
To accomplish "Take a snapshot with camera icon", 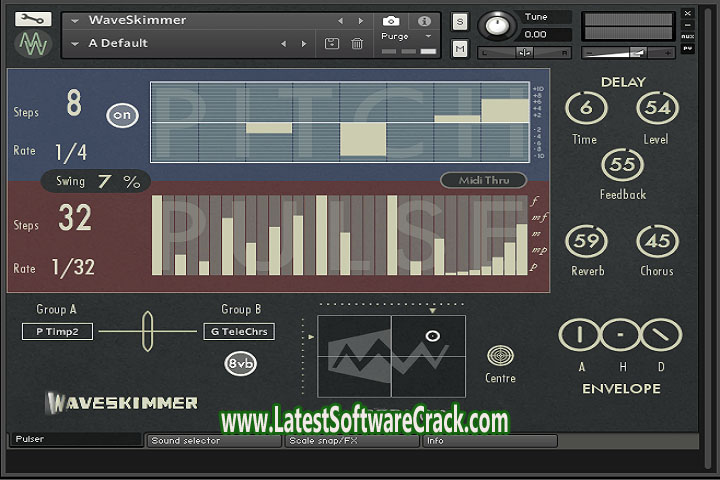I will (x=391, y=20).
